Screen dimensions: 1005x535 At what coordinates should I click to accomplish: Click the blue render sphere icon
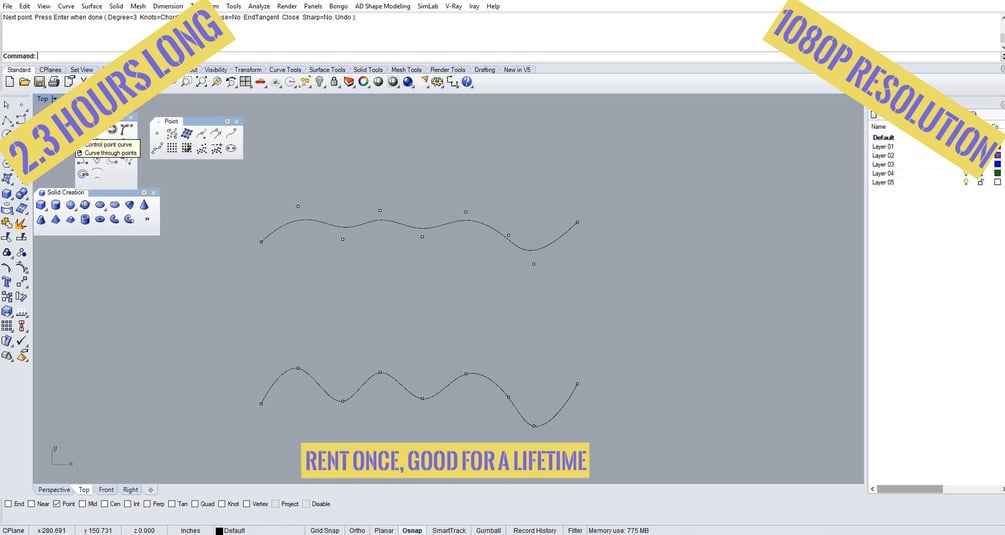click(408, 82)
